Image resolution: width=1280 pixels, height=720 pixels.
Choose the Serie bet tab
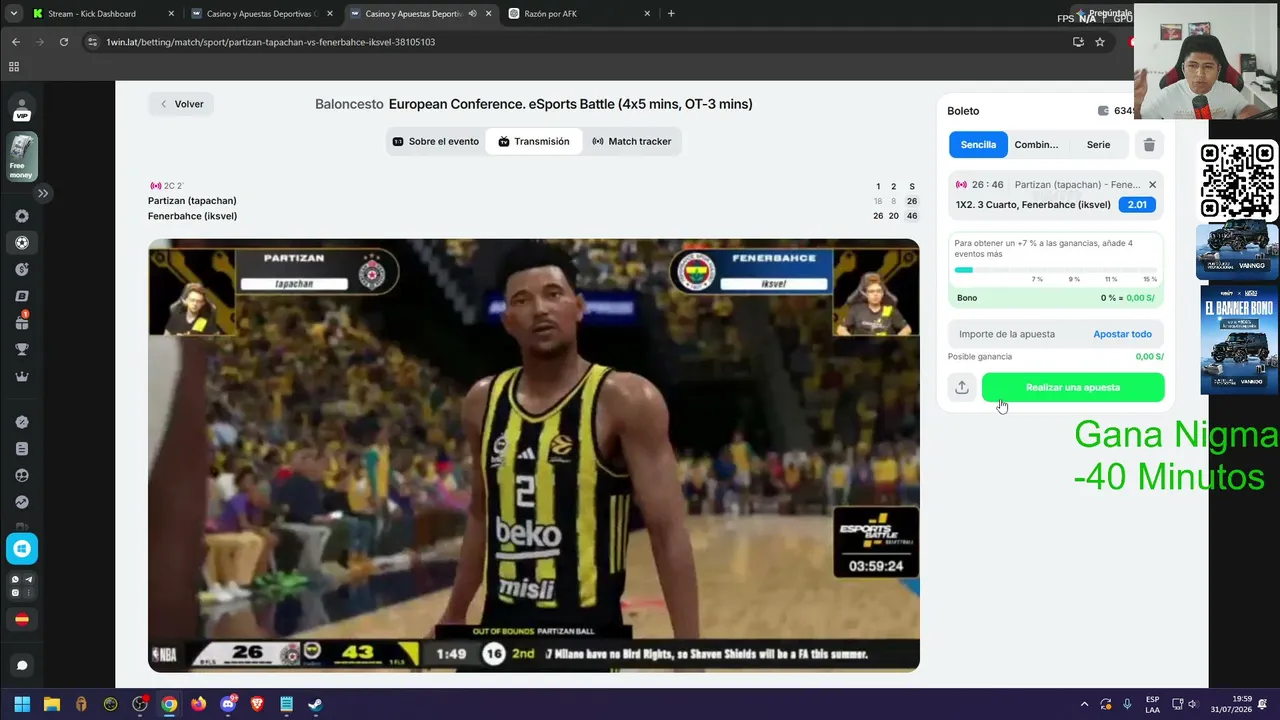[x=1098, y=145]
